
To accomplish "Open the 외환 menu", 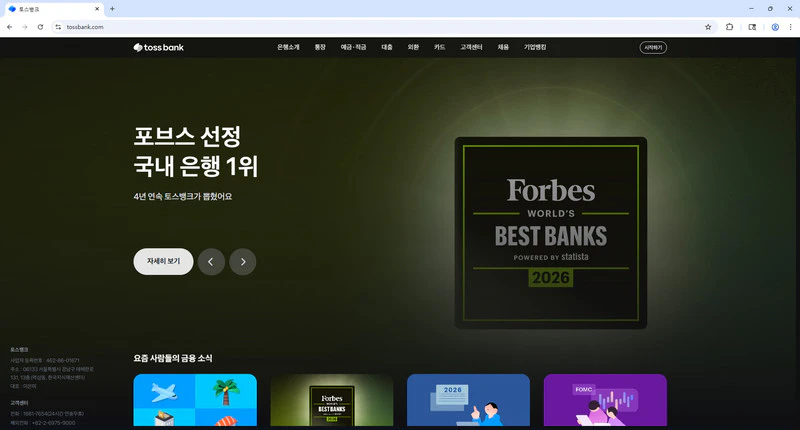I will pyautogui.click(x=413, y=47).
